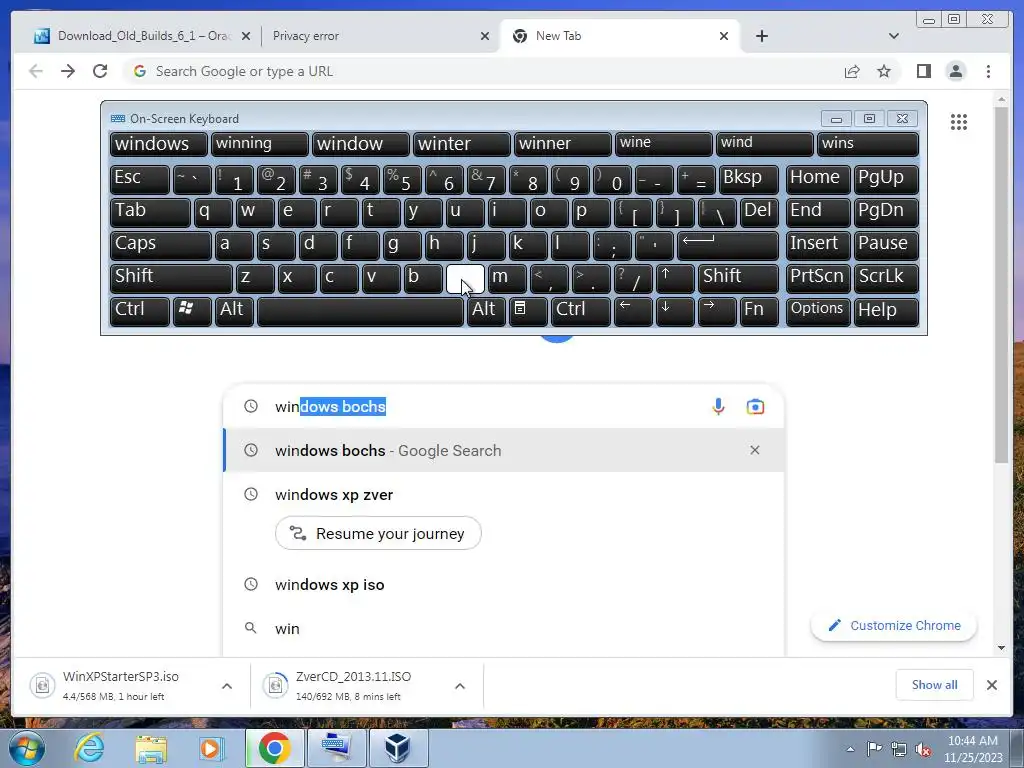The image size is (1024, 768).
Task: Toggle the right Ctrl key
Action: (x=581, y=311)
